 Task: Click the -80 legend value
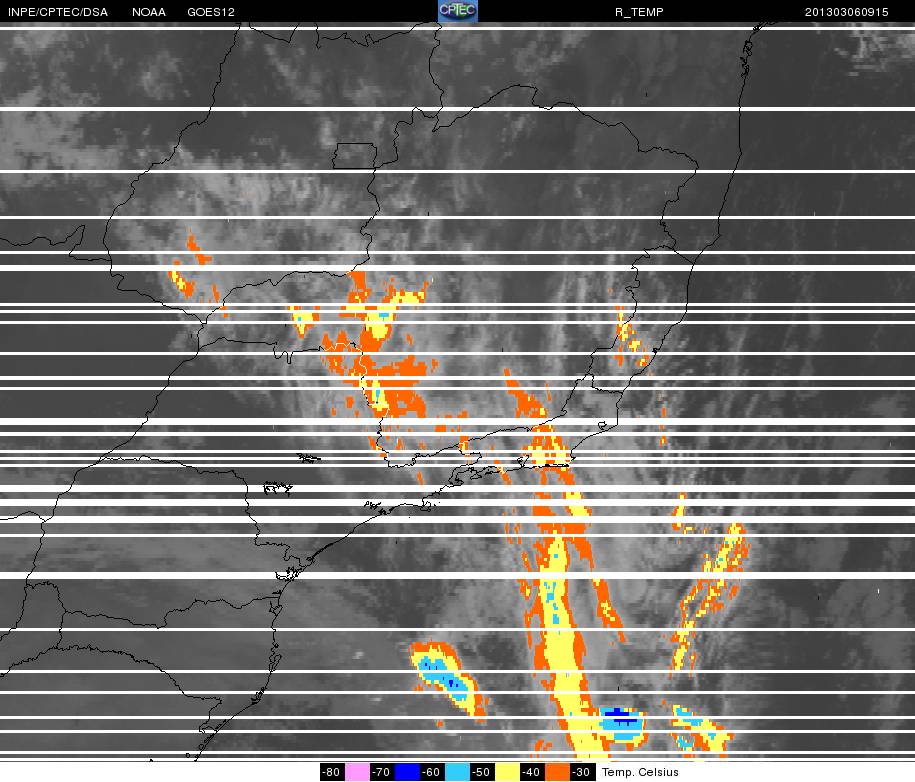(x=332, y=771)
